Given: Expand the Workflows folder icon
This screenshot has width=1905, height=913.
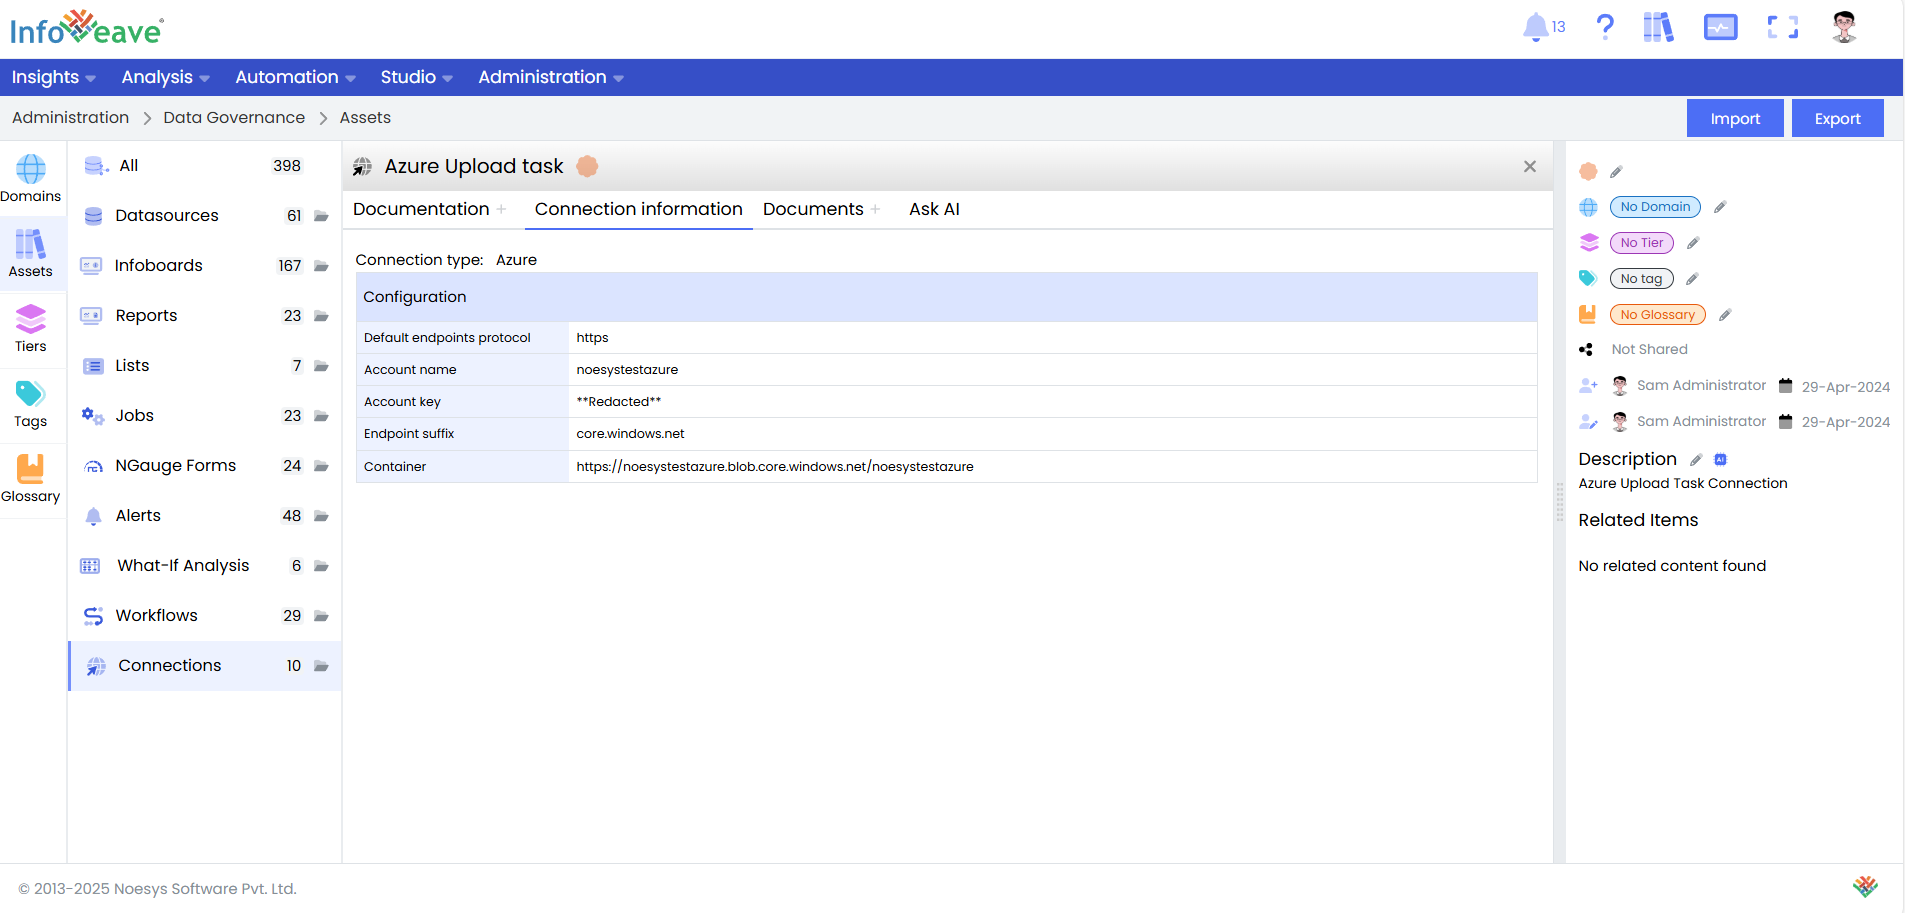Looking at the screenshot, I should click(x=321, y=616).
